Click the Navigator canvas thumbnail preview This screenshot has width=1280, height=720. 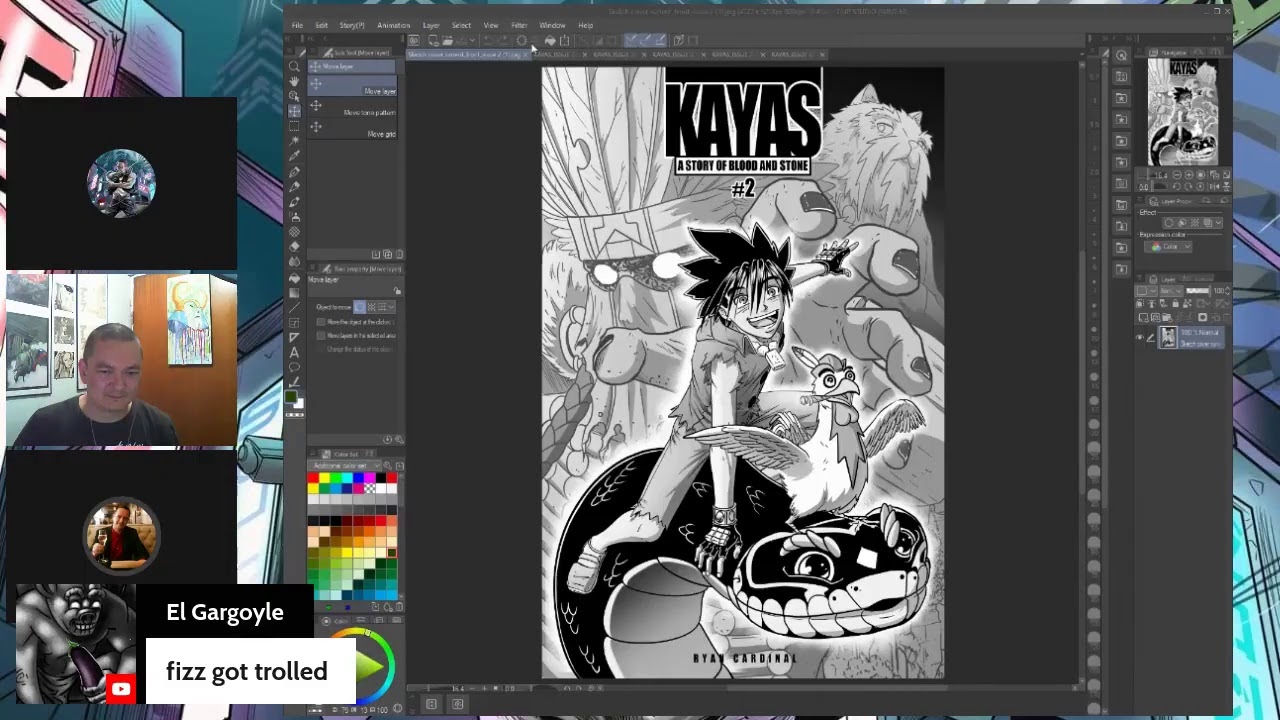click(x=1182, y=112)
